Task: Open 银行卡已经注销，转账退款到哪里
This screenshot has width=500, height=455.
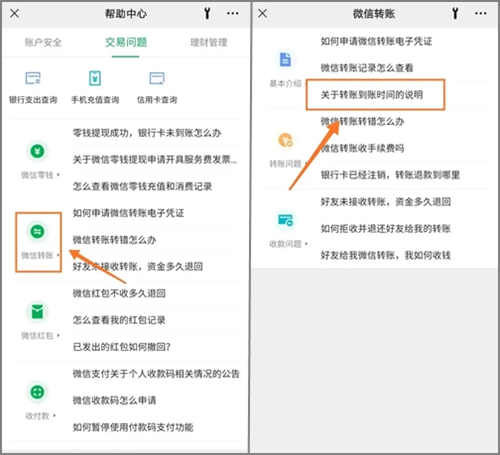Action: 390,175
